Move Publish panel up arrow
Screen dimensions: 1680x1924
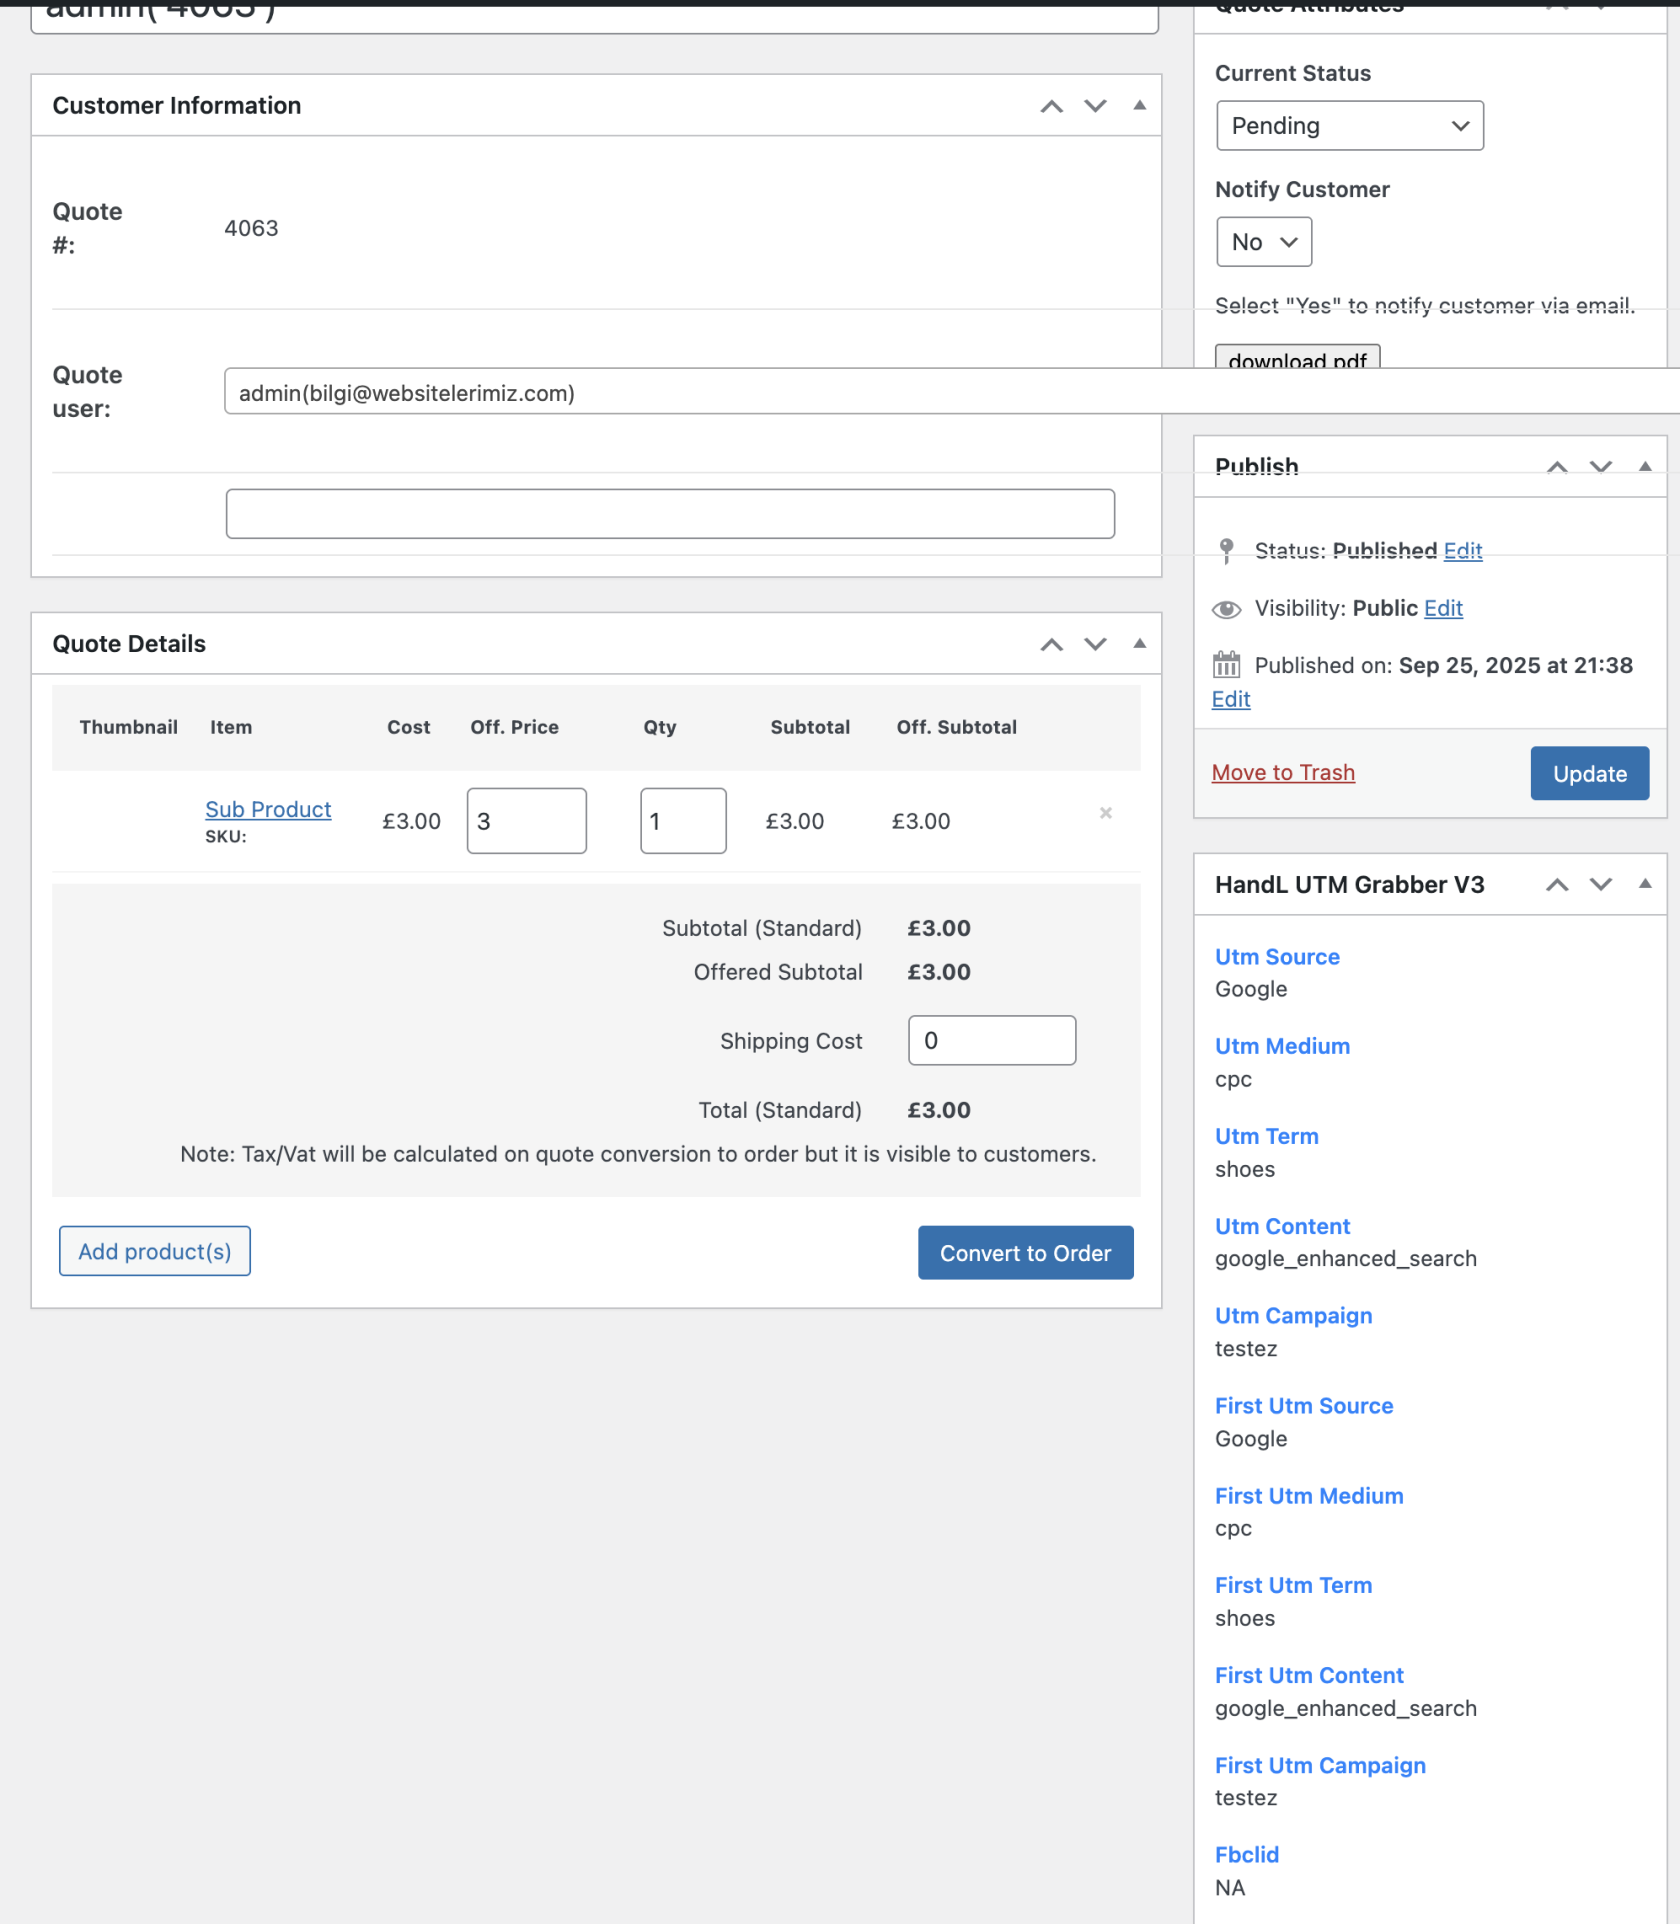(1556, 467)
